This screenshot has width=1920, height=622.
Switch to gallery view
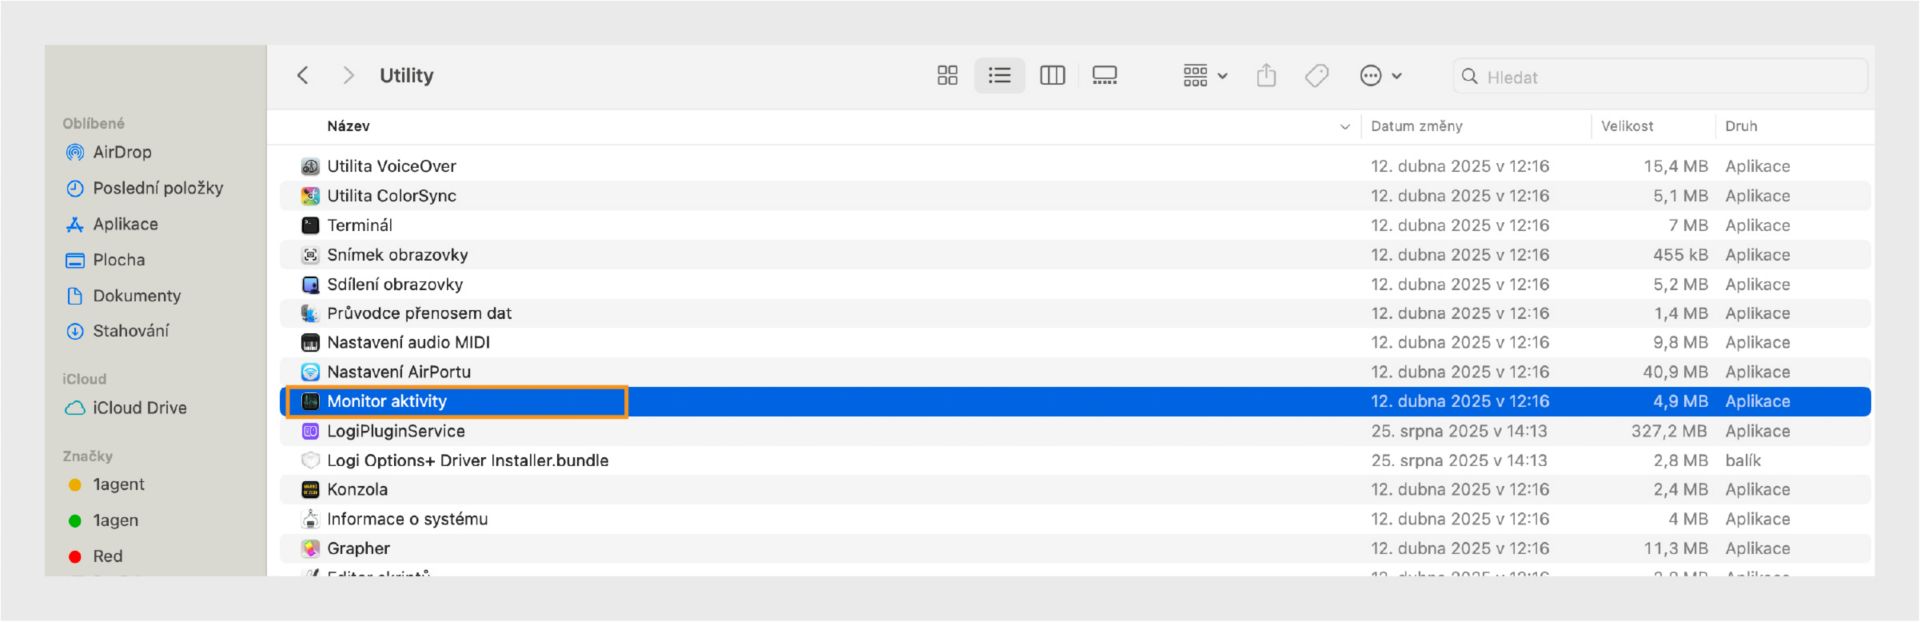[1104, 76]
